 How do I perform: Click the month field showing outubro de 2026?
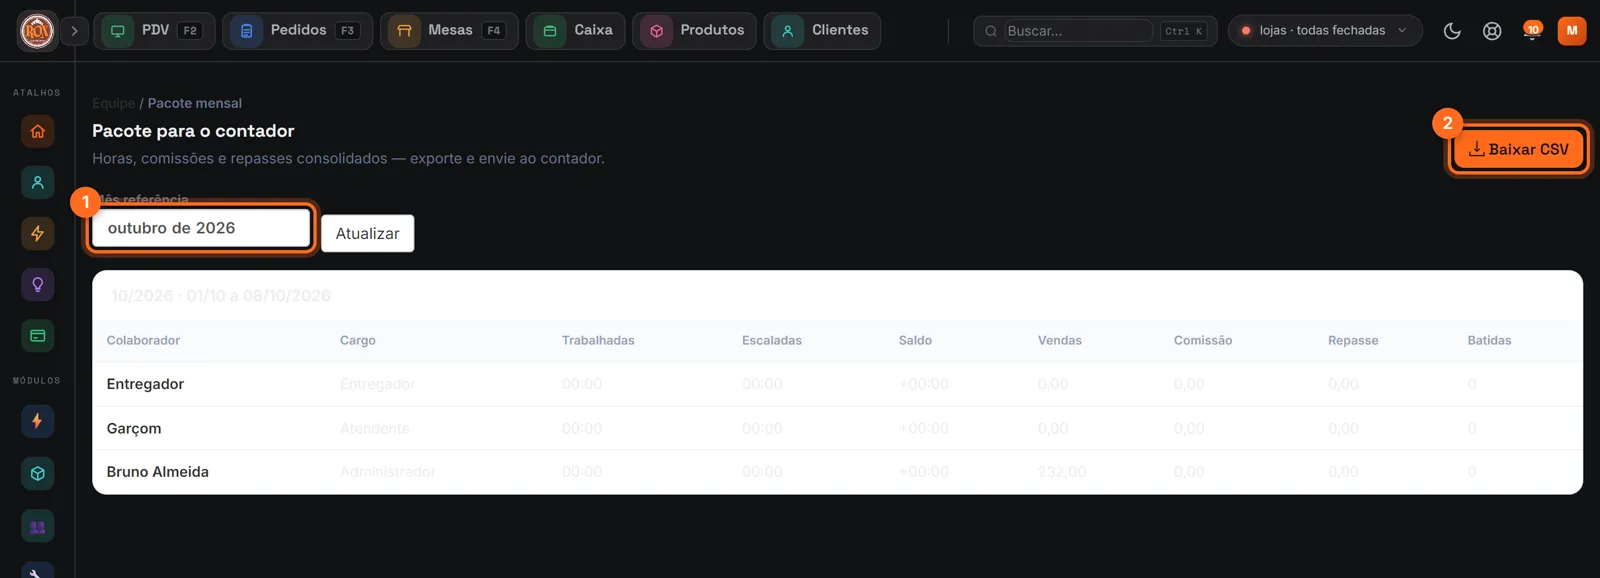[201, 228]
